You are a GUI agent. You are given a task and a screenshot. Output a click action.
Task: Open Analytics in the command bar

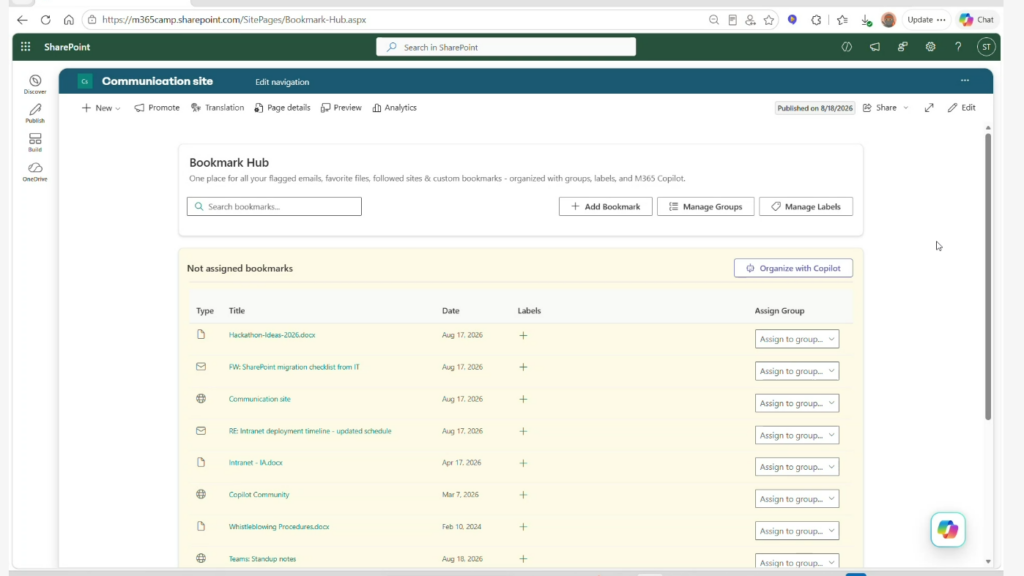pyautogui.click(x=394, y=108)
